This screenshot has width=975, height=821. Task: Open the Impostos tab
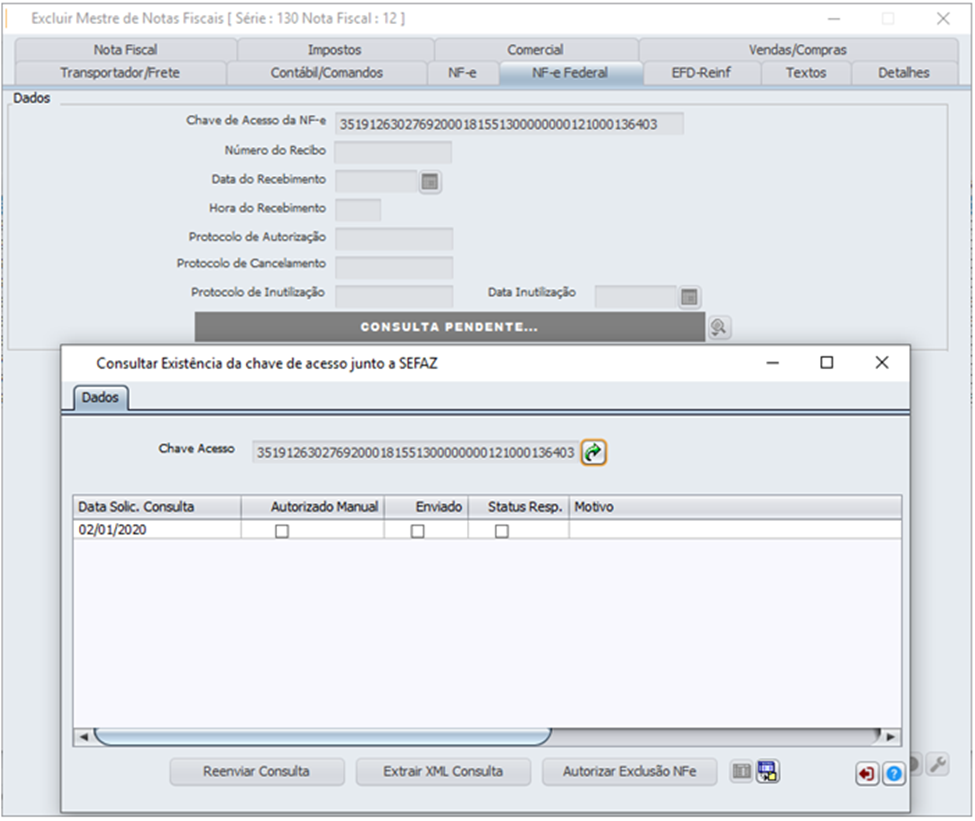point(335,50)
